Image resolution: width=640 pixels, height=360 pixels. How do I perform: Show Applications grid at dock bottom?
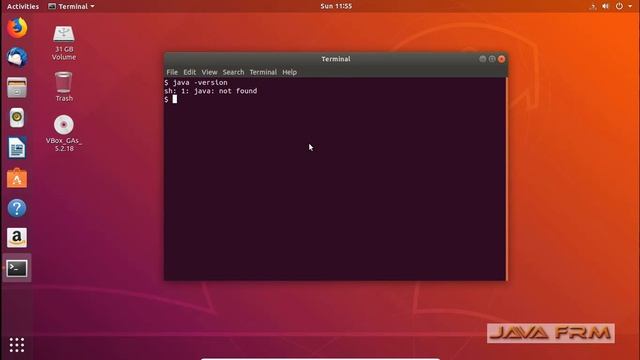click(17, 345)
